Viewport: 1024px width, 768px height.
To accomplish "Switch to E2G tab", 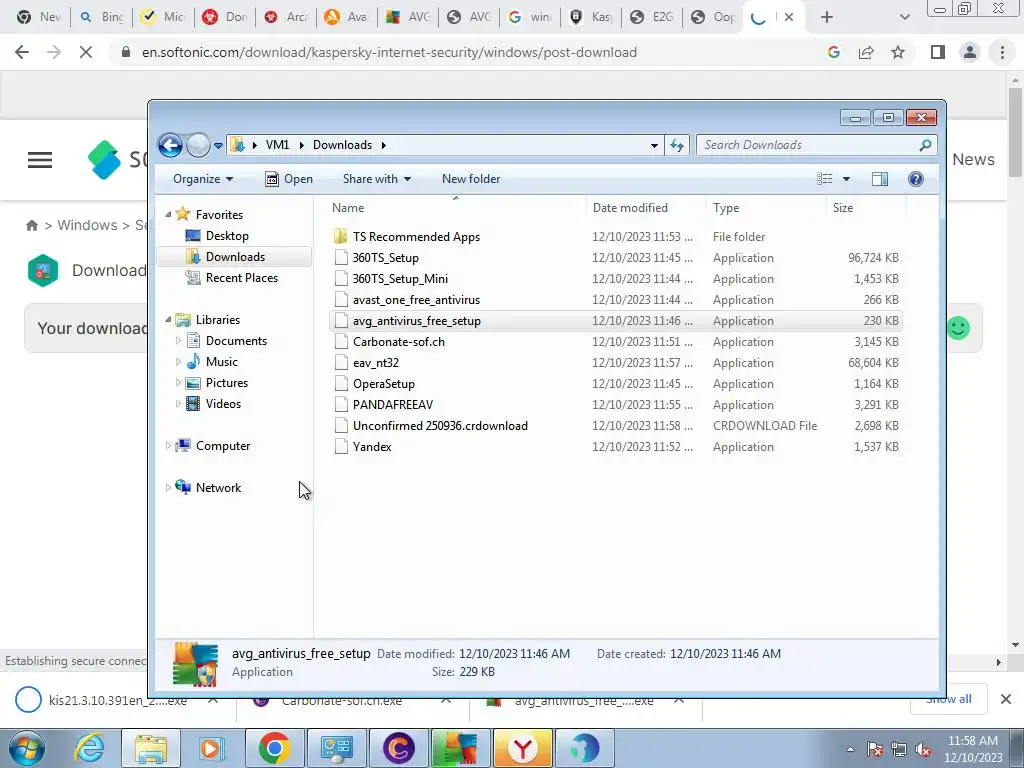I will [x=652, y=17].
